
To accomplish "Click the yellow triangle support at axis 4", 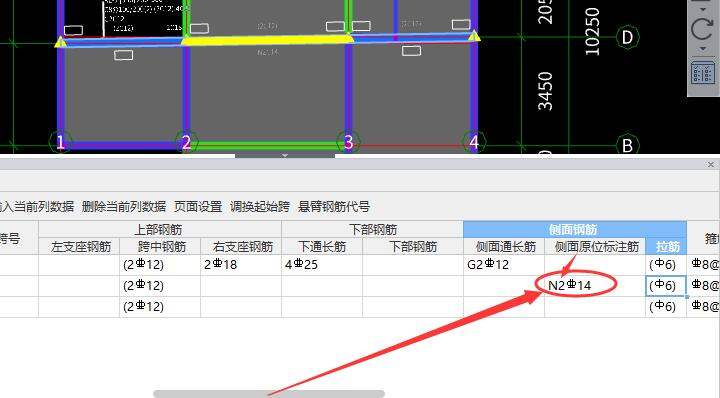I will pyautogui.click(x=474, y=36).
